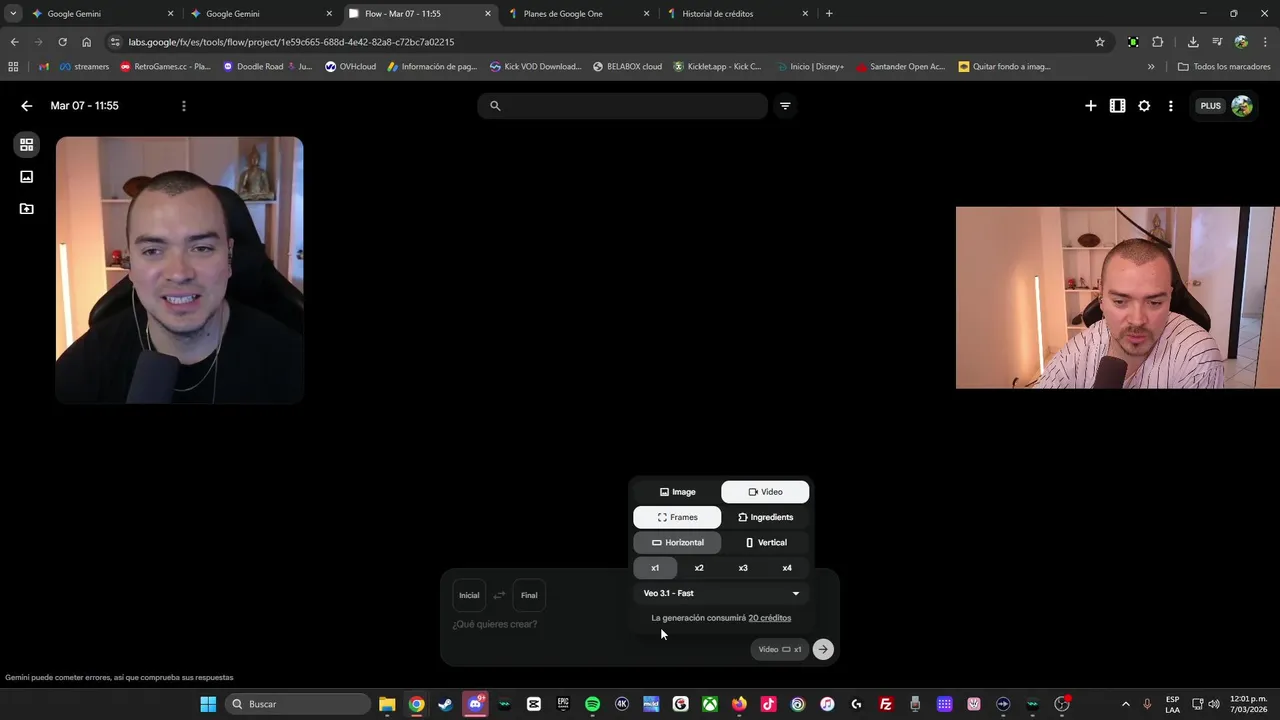The width and height of the screenshot is (1280, 720).
Task: Go back with the Flow project arrow
Action: click(x=27, y=106)
